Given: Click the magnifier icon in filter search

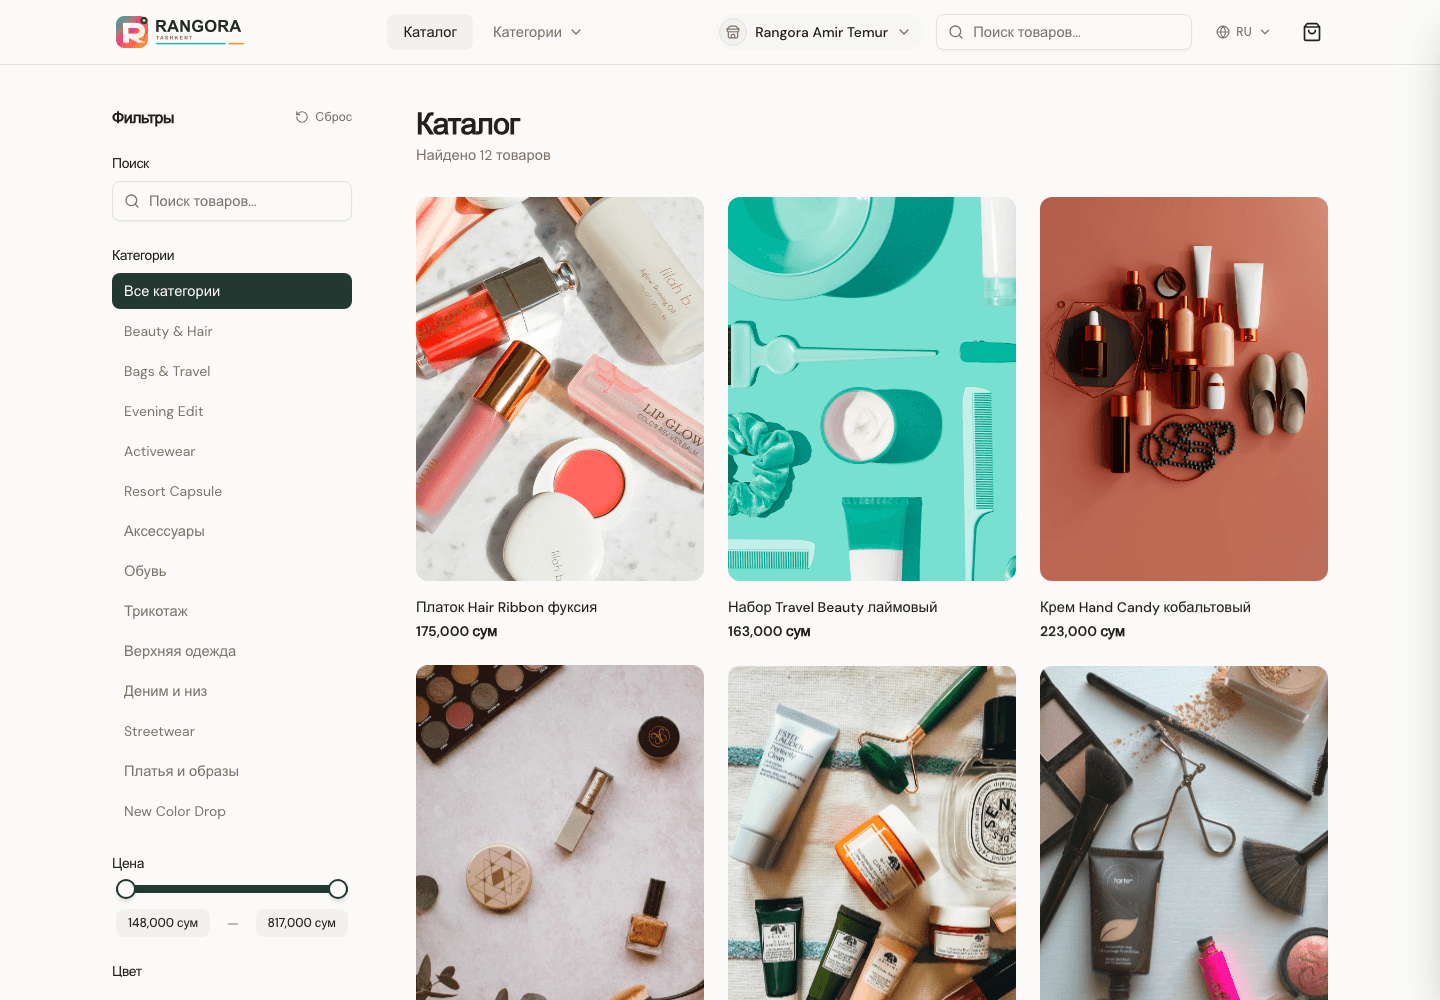Looking at the screenshot, I should tap(132, 201).
